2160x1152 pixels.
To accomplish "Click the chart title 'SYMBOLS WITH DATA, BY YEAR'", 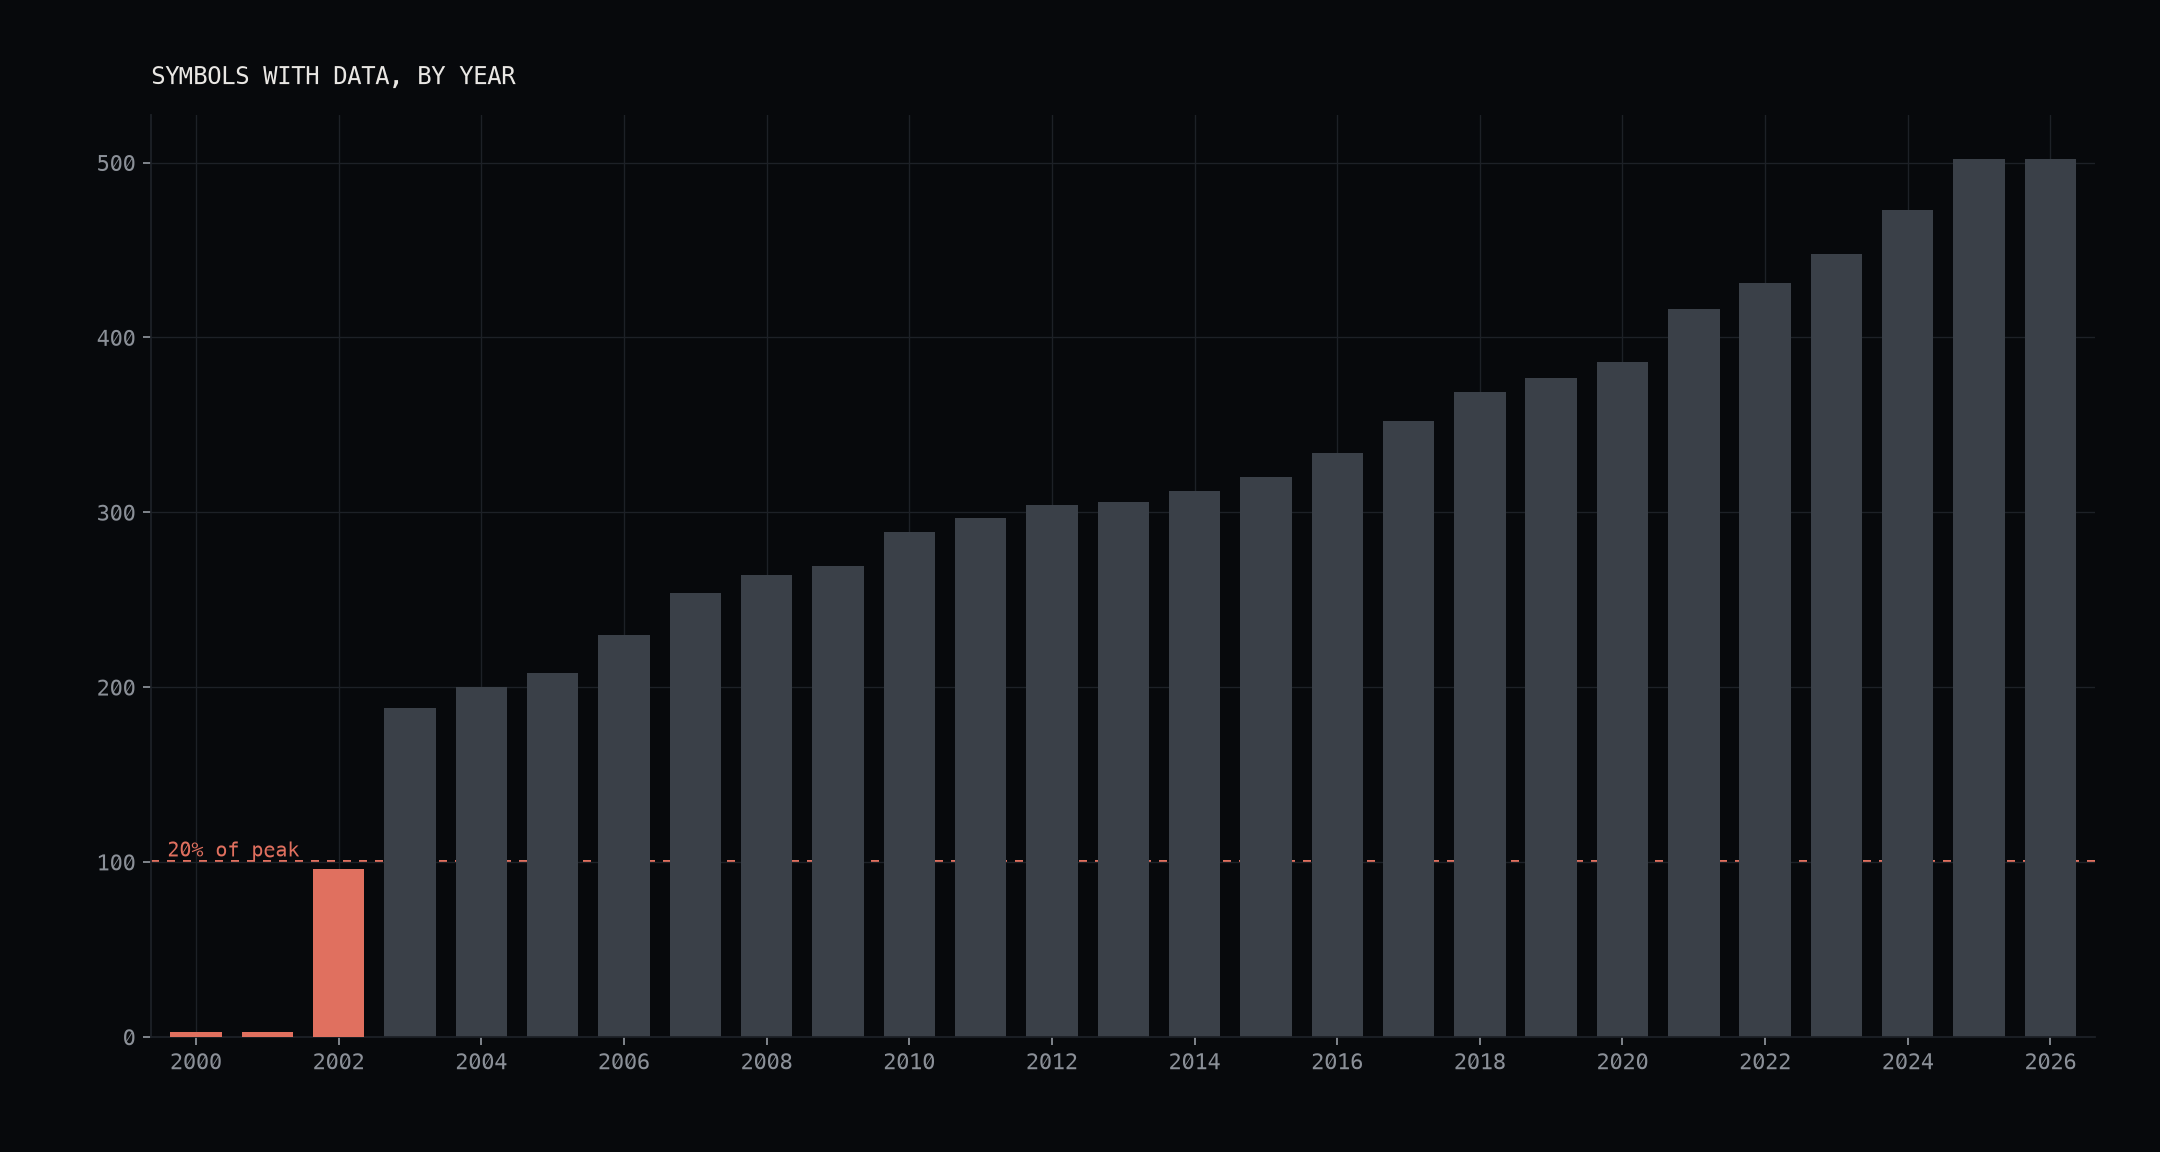I will click(333, 76).
